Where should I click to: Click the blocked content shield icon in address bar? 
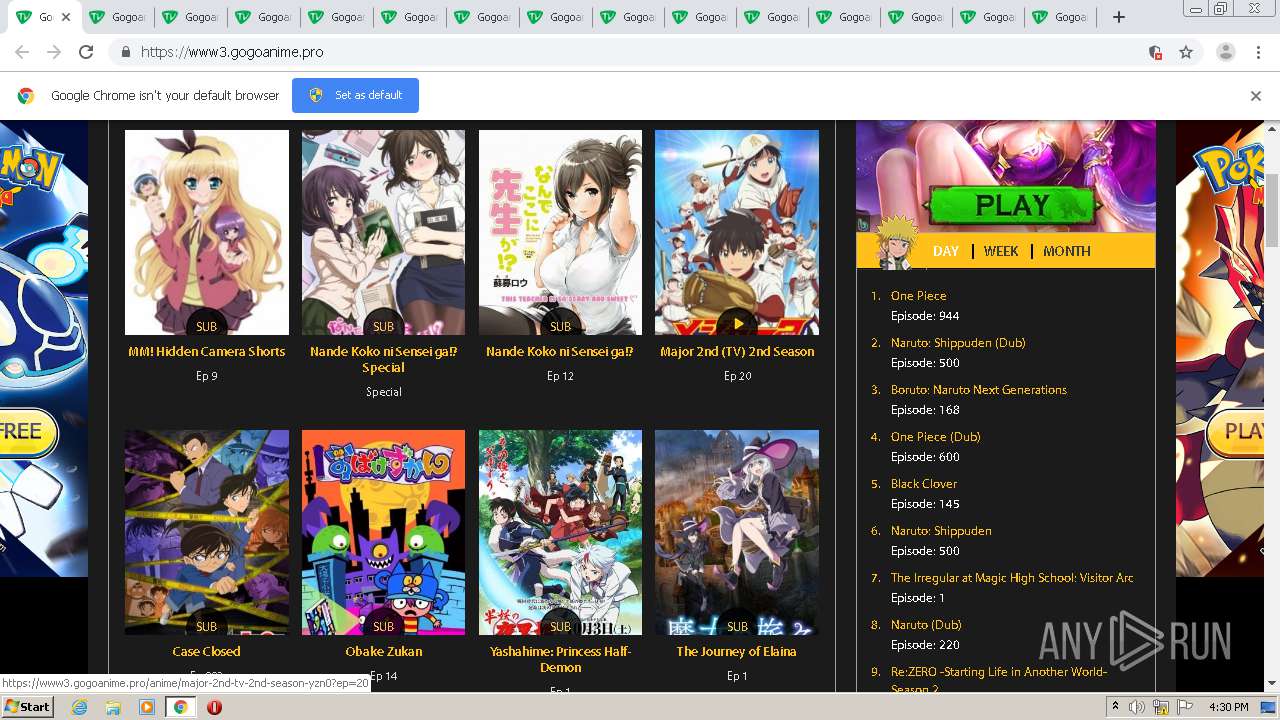tap(1155, 52)
